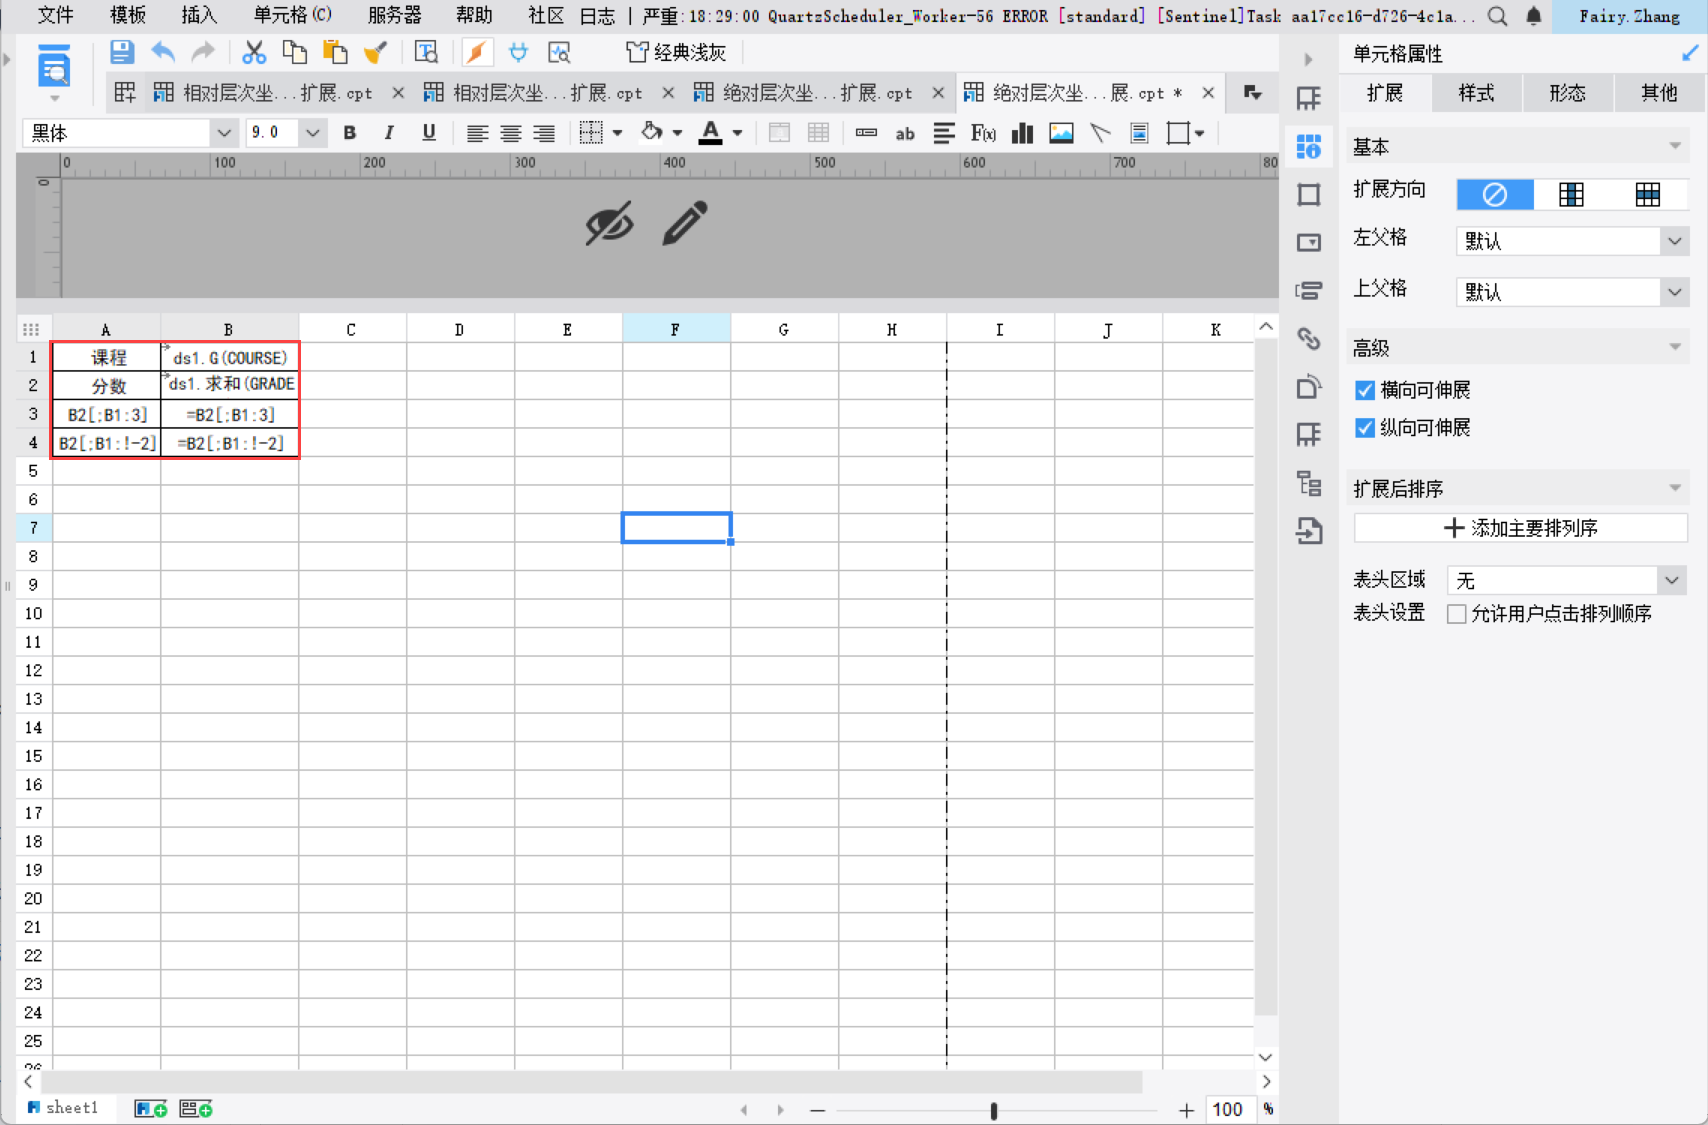Select cell attributes icon in side strip
Screen dimensions: 1708x1125
click(x=1309, y=147)
